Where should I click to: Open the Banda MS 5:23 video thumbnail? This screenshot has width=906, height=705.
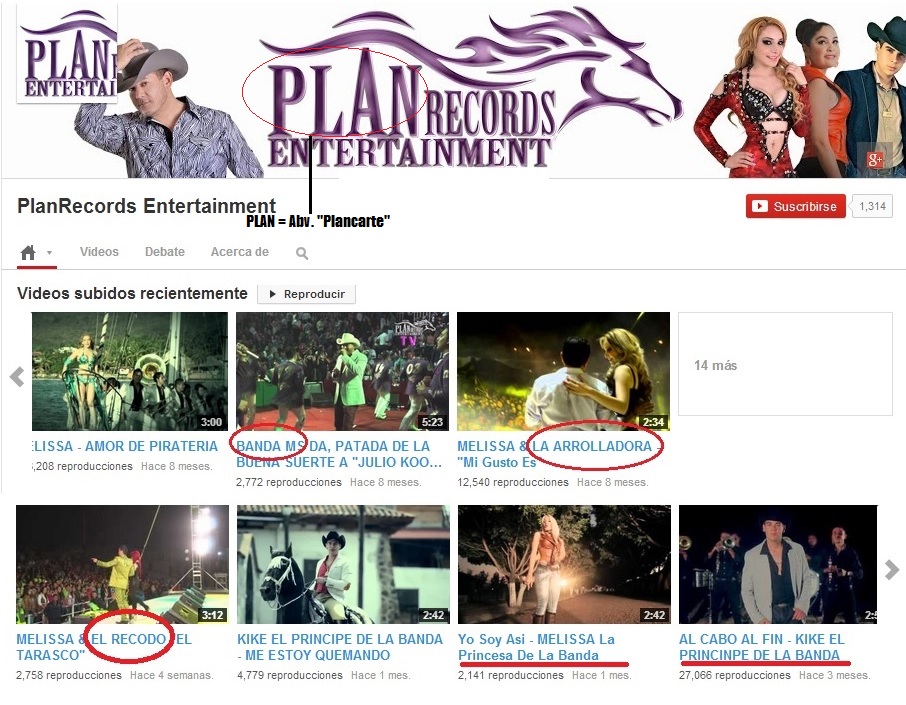pyautogui.click(x=342, y=372)
